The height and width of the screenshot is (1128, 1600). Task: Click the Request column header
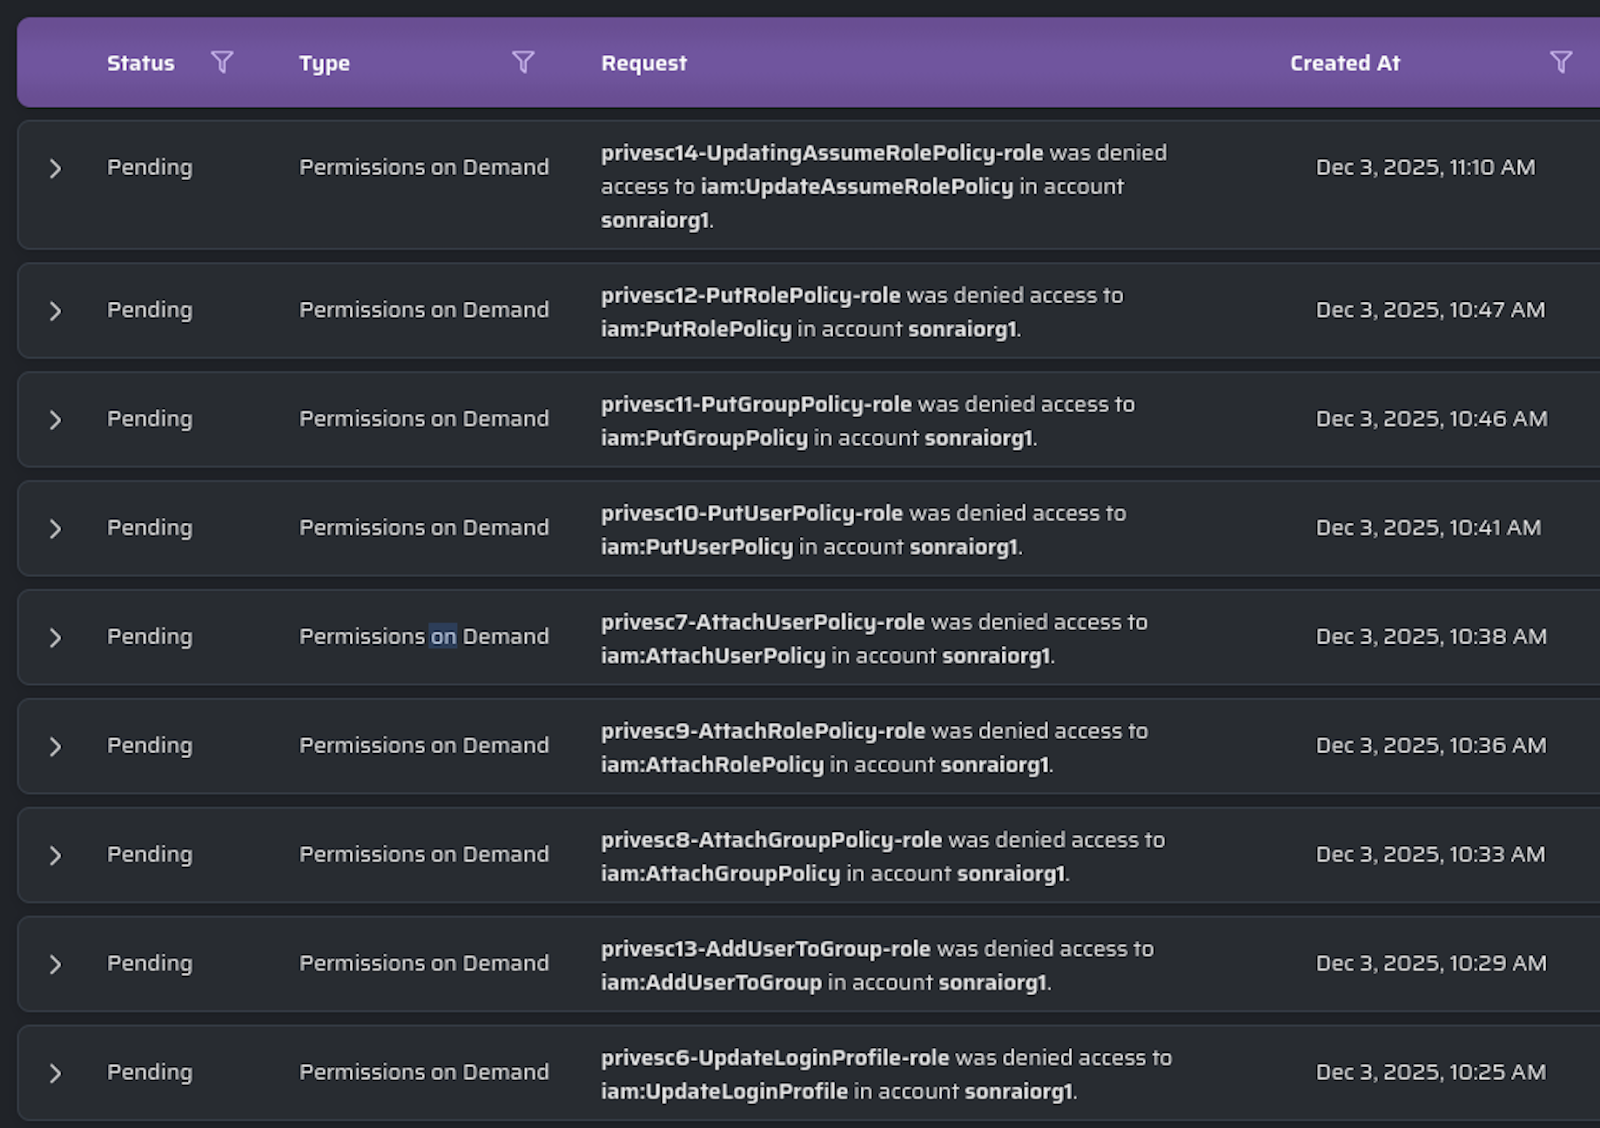pyautogui.click(x=644, y=63)
